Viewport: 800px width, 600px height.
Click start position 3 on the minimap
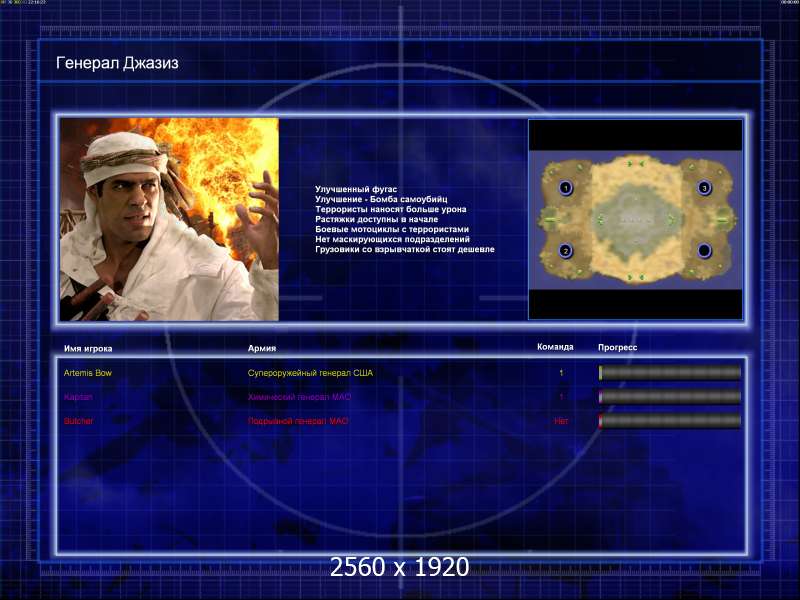(704, 188)
